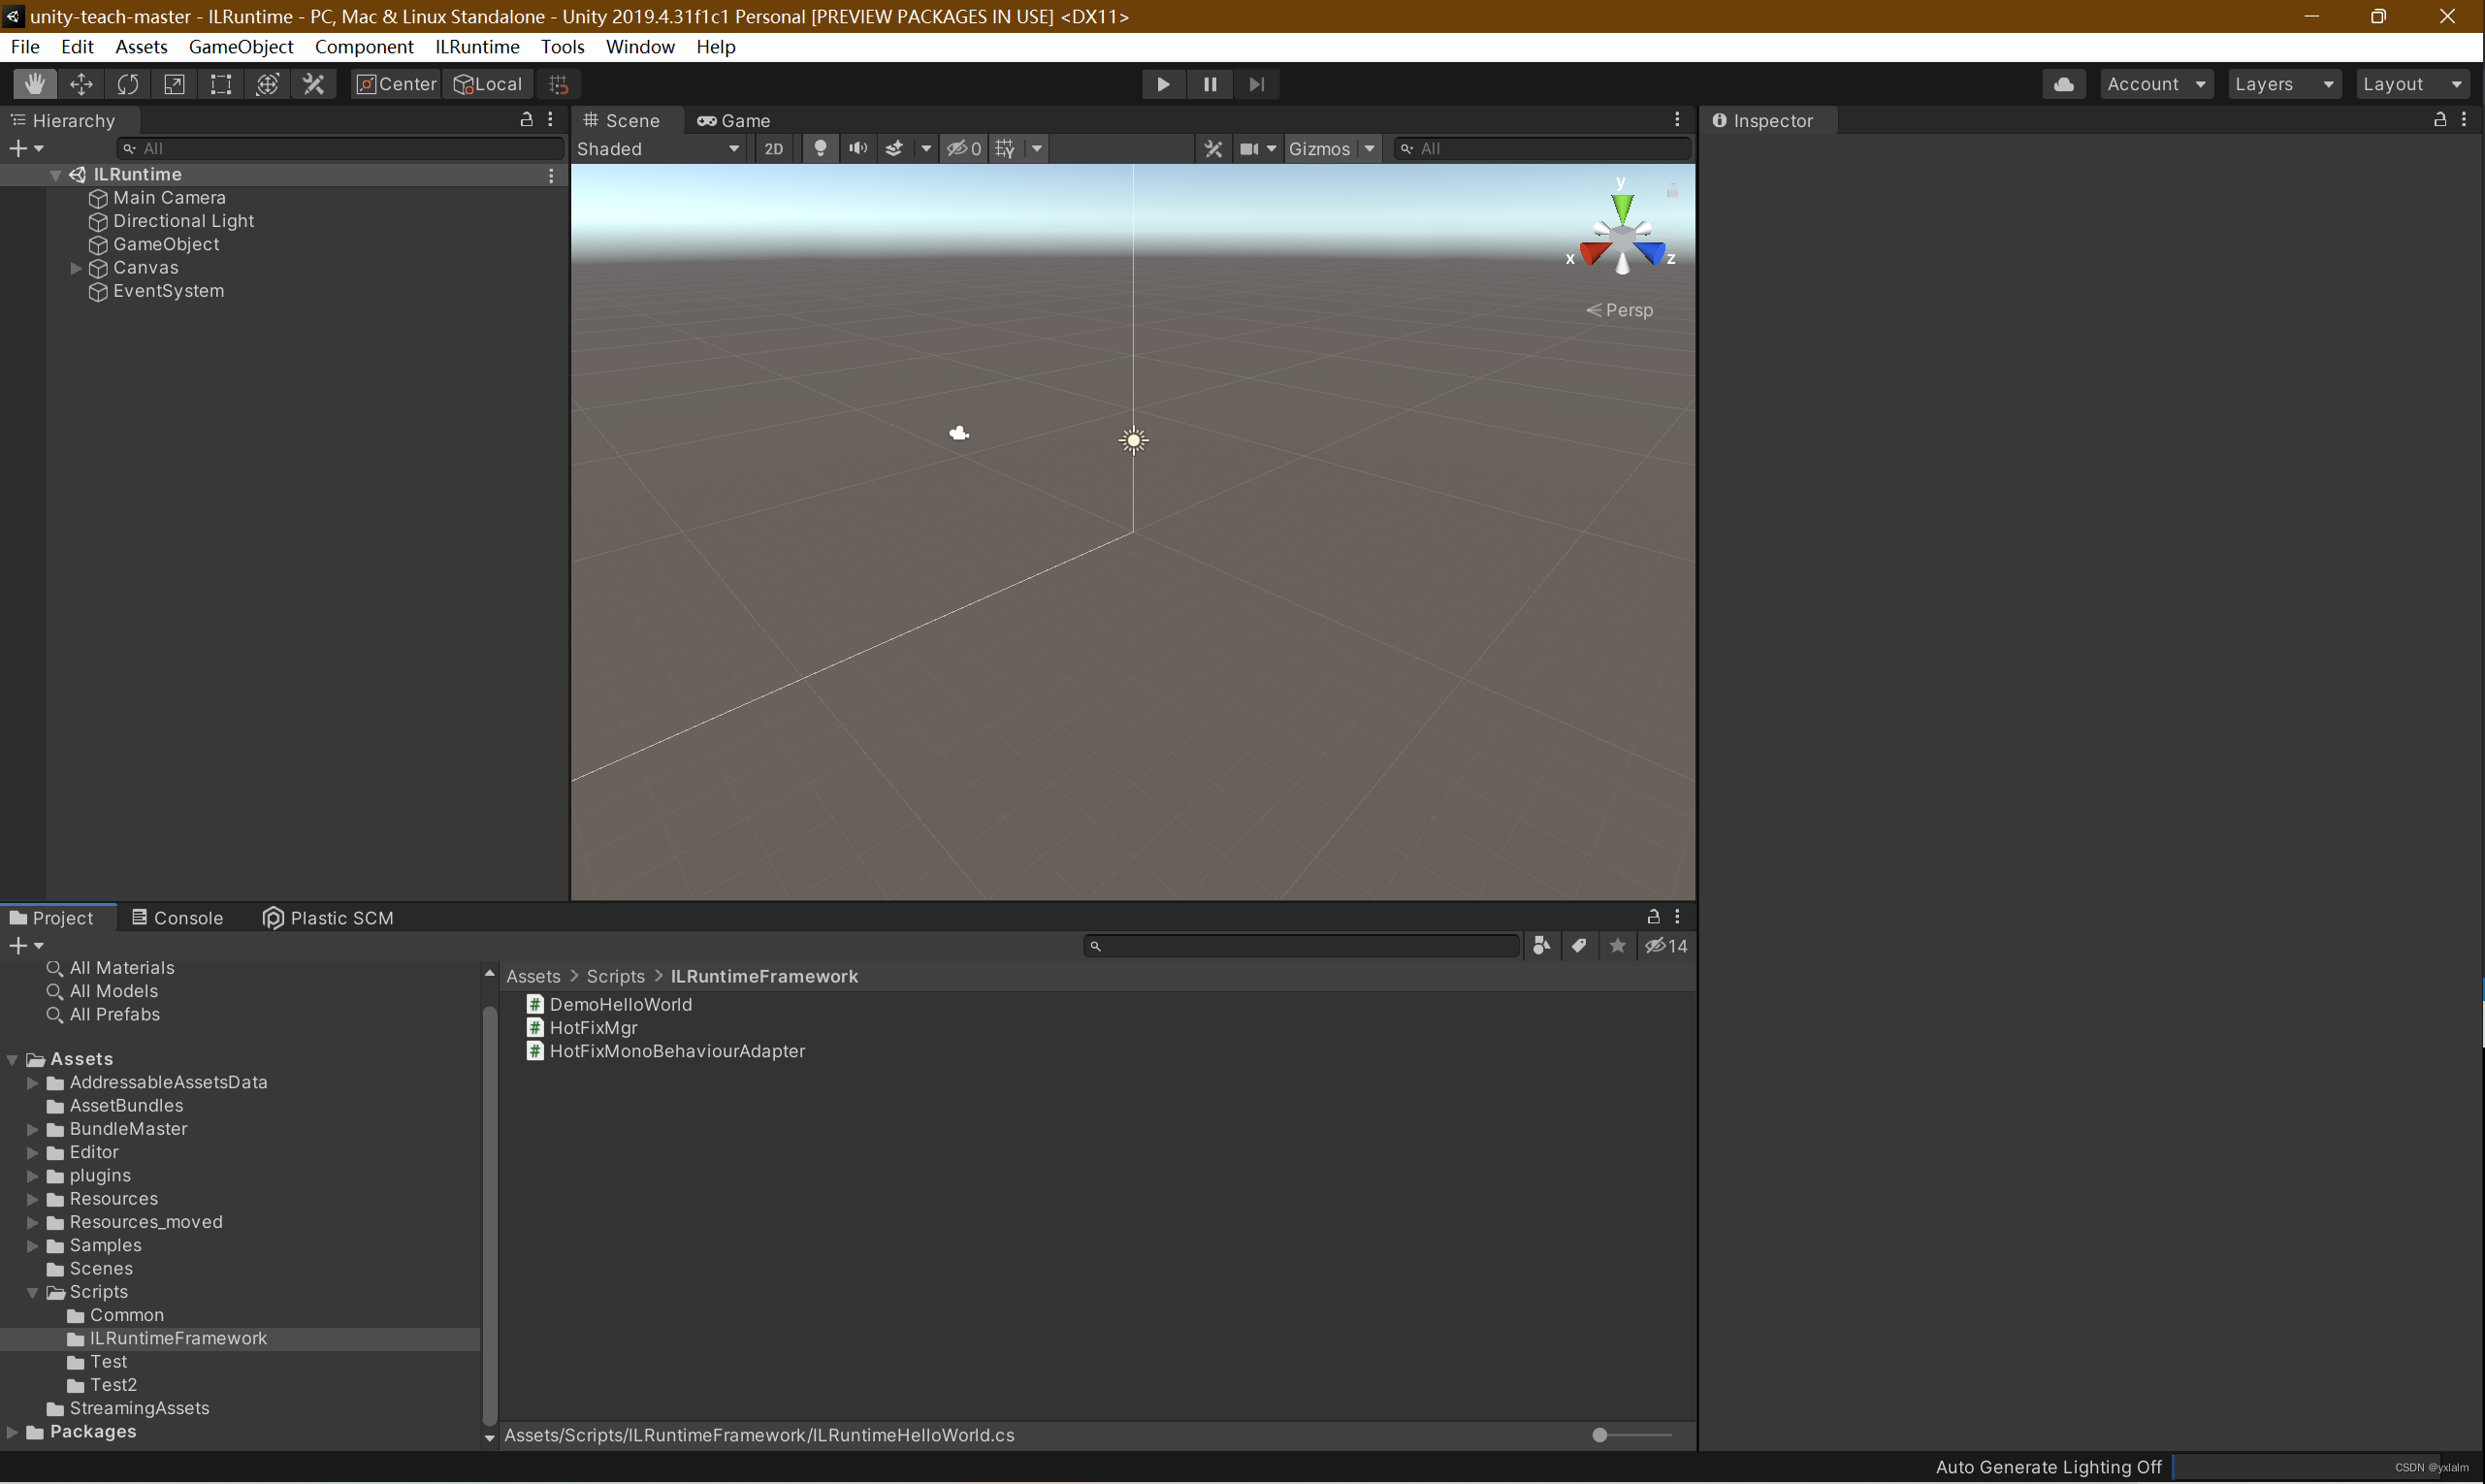
Task: Adjust the project icon size slider
Action: [x=1599, y=1435]
